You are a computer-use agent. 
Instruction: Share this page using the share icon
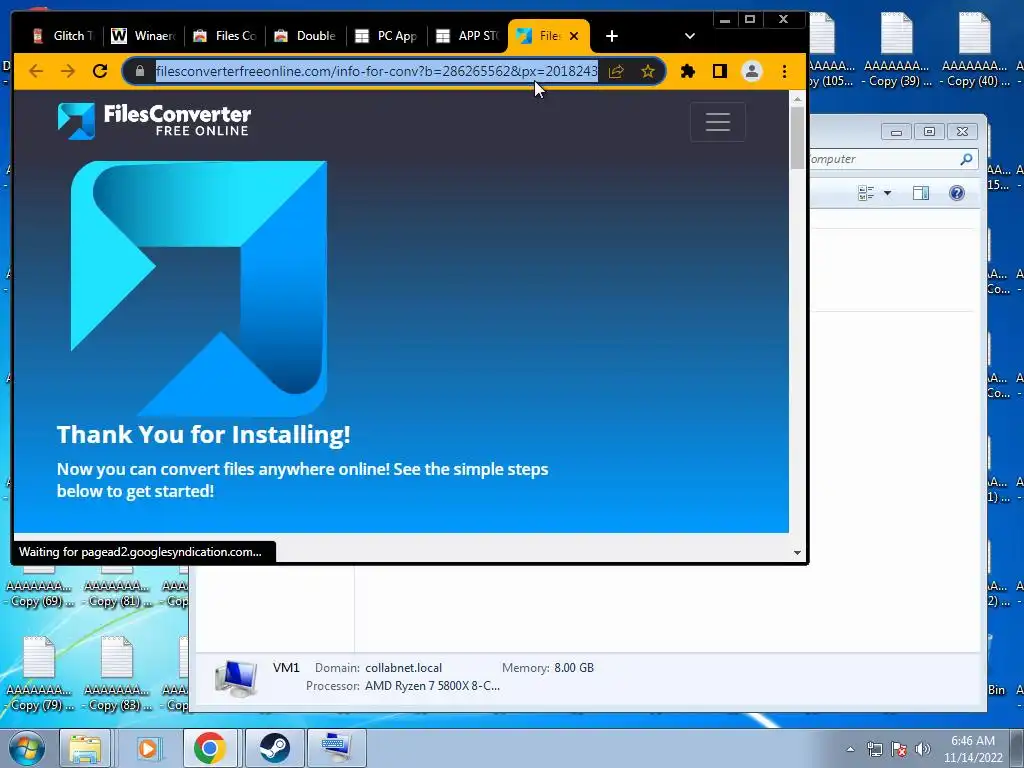coord(616,71)
